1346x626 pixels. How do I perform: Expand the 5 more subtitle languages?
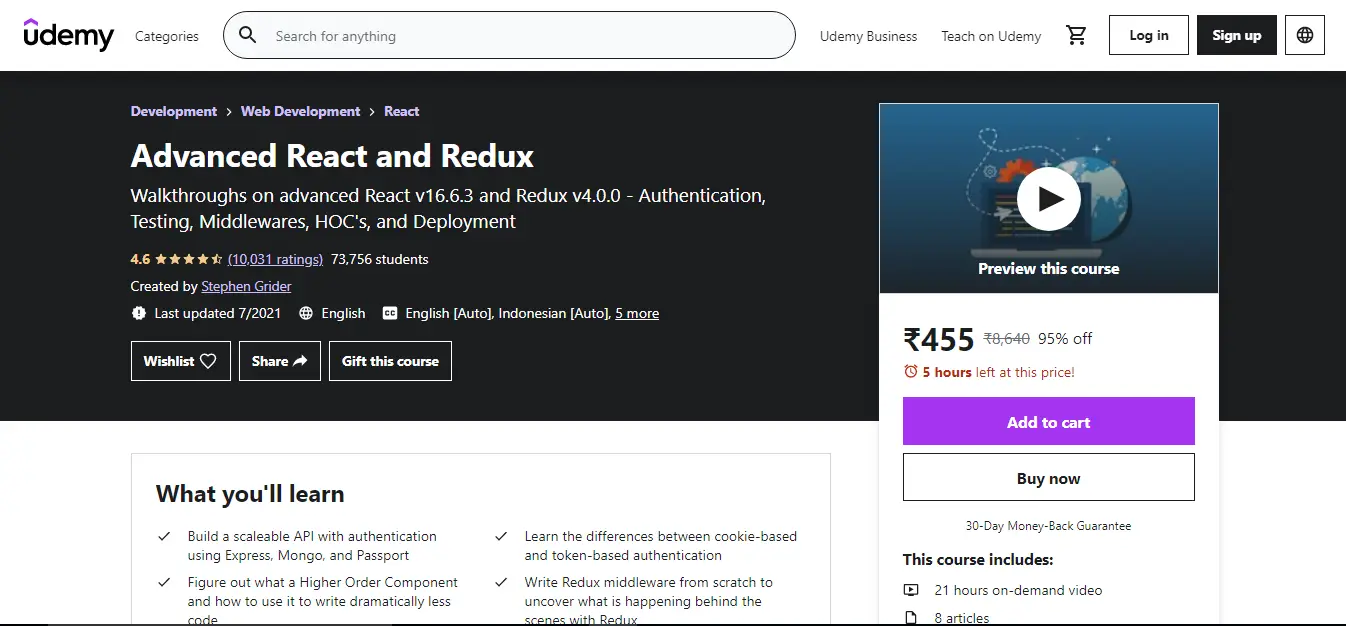tap(637, 313)
